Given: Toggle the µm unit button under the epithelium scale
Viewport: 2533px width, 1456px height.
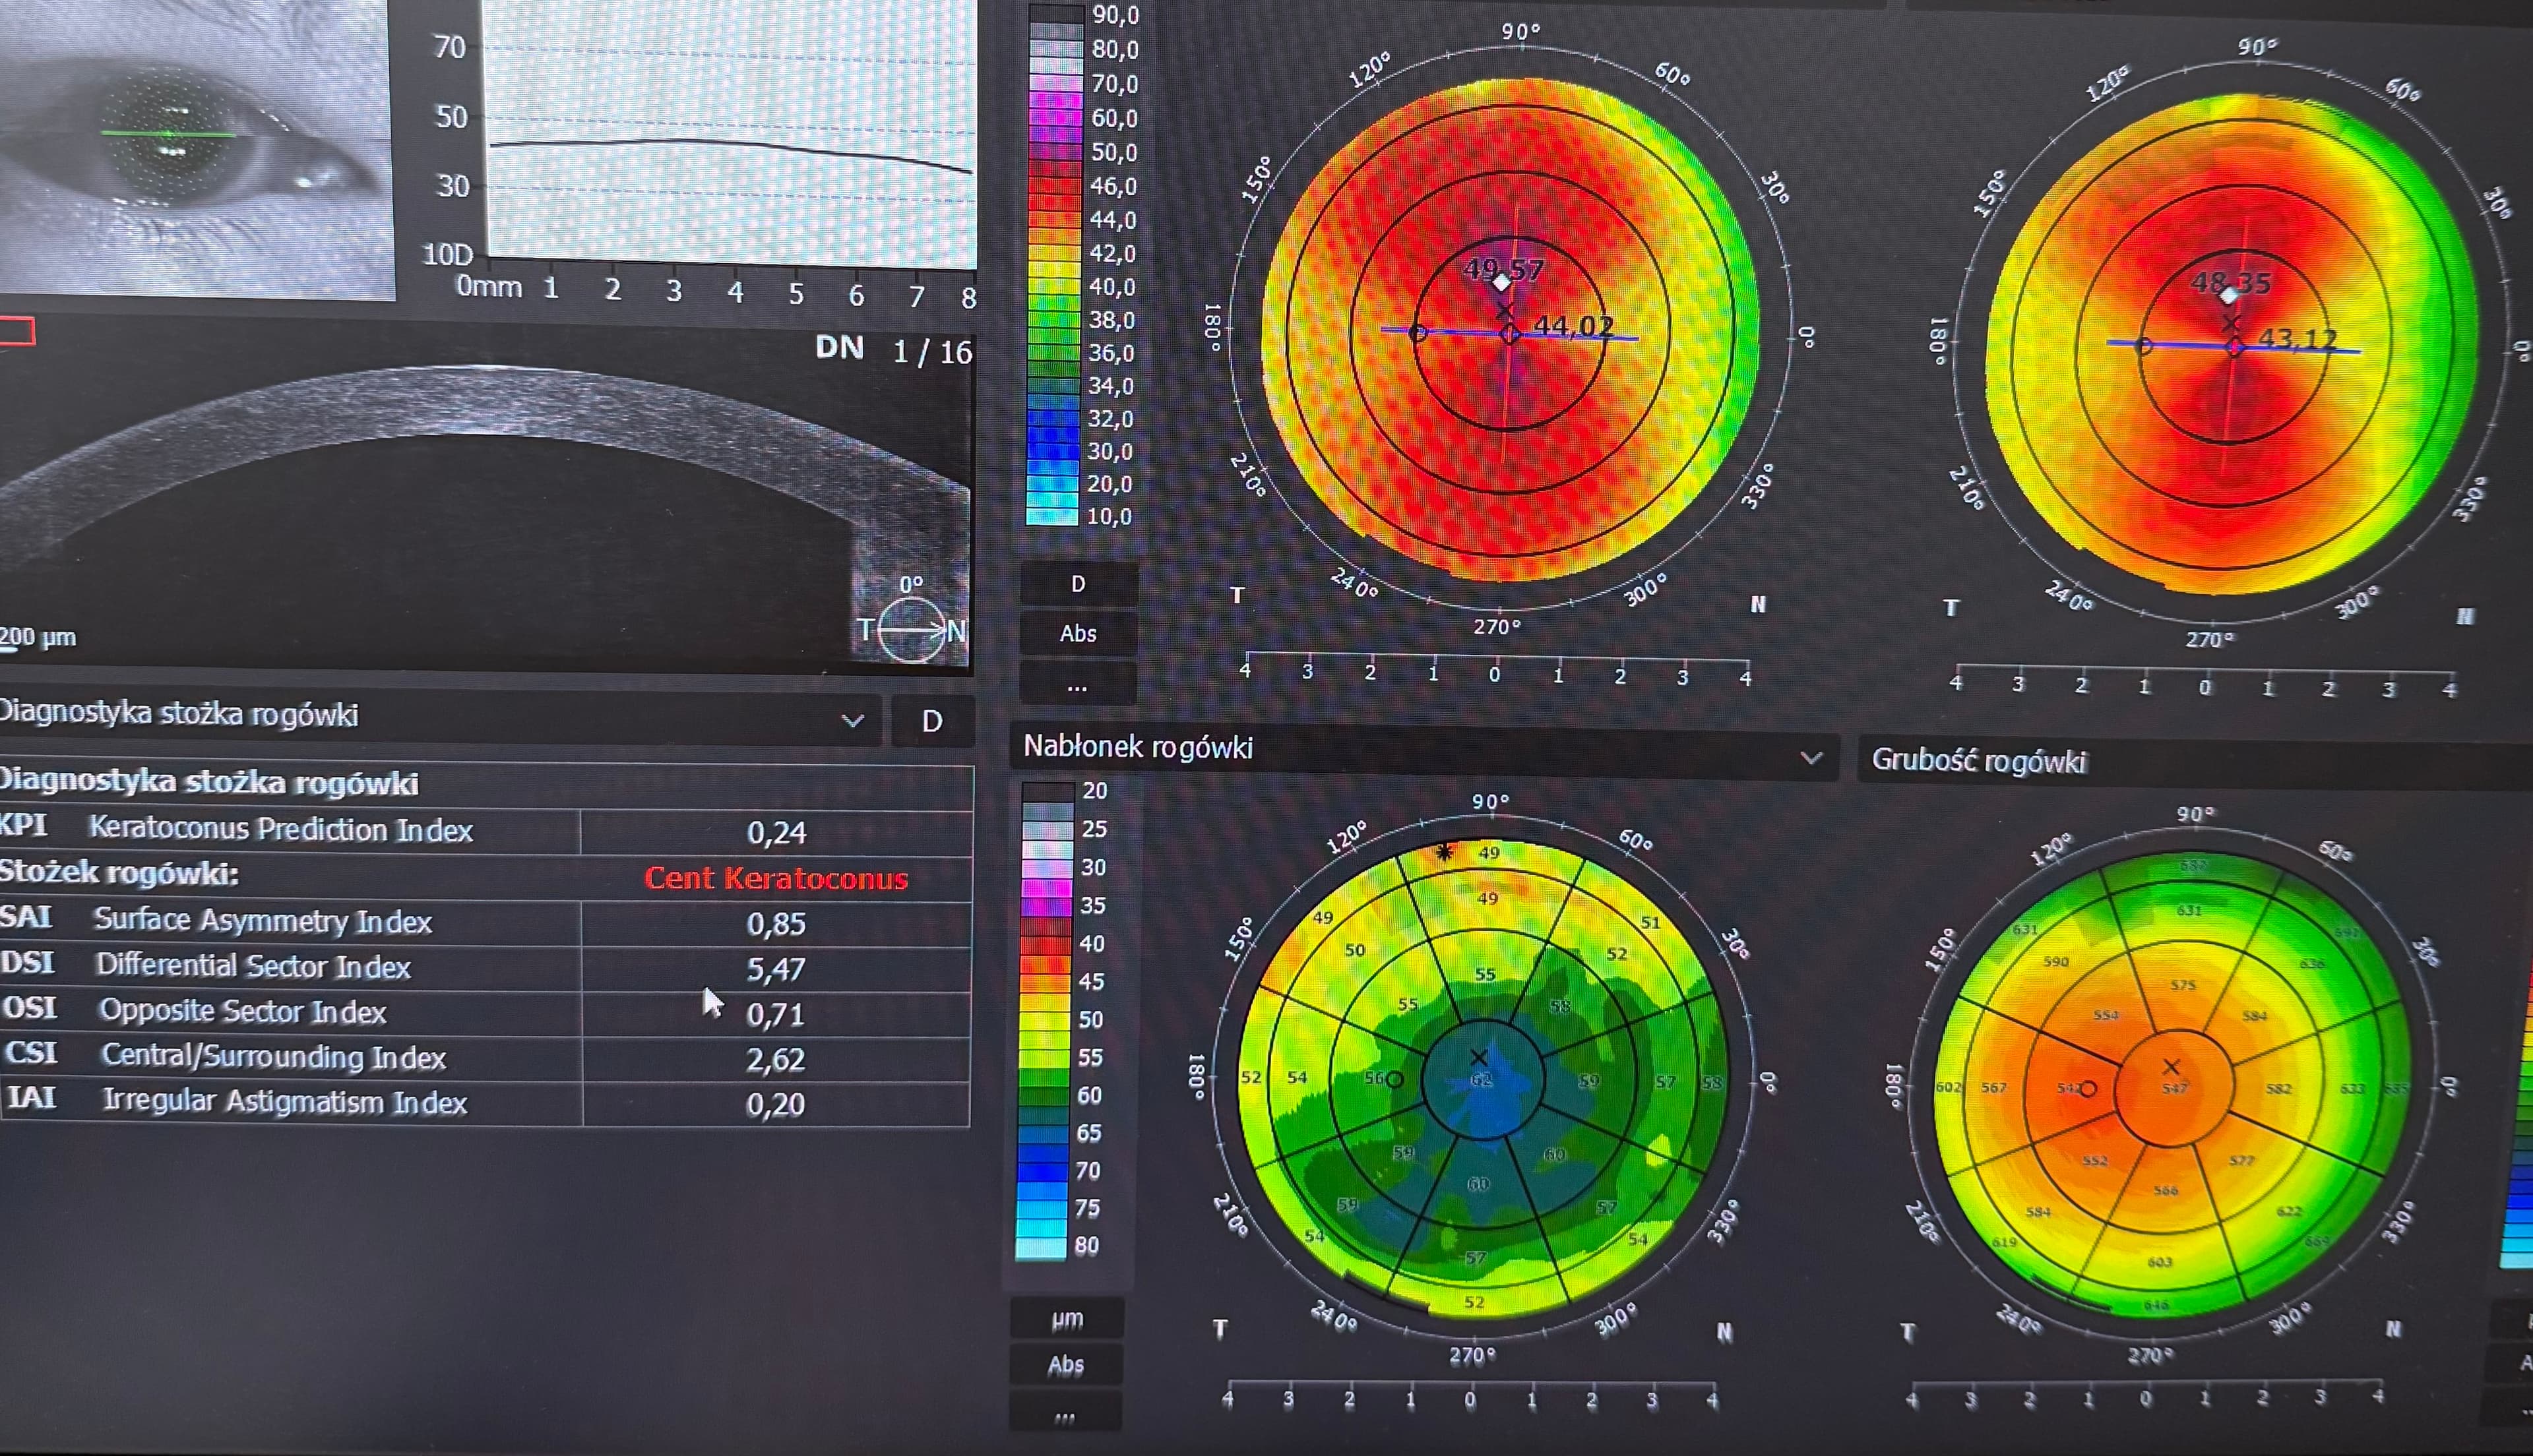Looking at the screenshot, I should pos(1067,1319).
